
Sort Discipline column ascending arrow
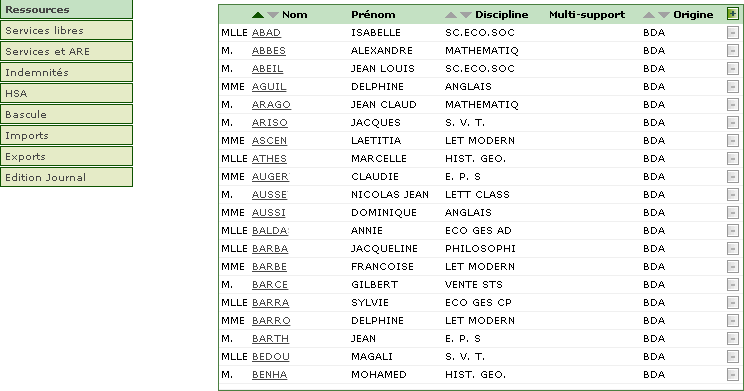451,15
